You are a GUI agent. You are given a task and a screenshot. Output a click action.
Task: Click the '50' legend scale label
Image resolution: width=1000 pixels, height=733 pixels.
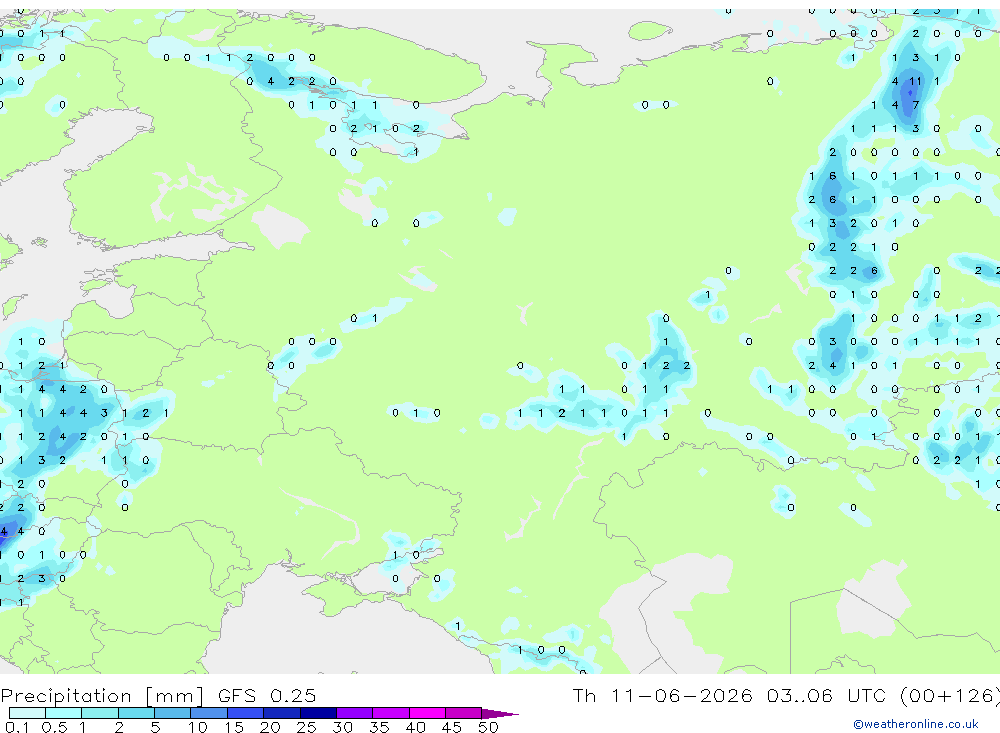tap(488, 727)
